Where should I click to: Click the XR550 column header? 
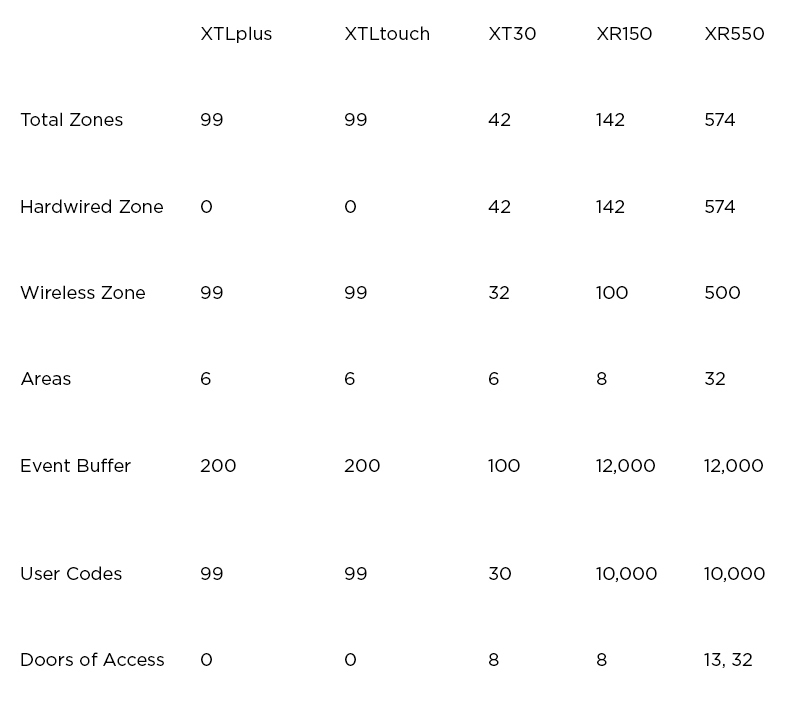click(x=734, y=34)
